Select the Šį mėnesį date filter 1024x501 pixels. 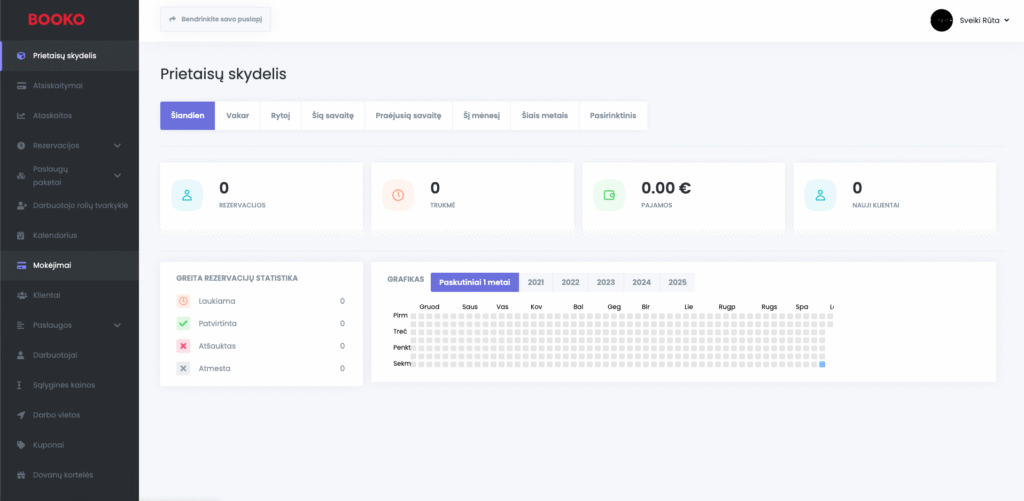(x=481, y=115)
